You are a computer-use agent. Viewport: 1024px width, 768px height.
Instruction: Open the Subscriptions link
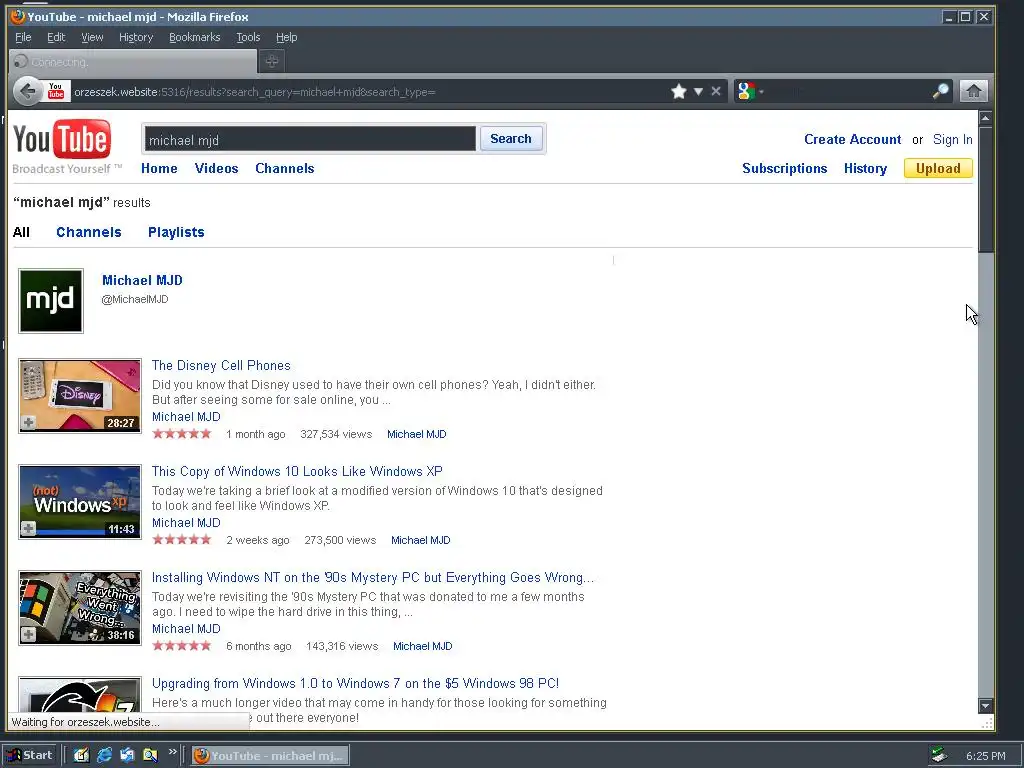784,168
